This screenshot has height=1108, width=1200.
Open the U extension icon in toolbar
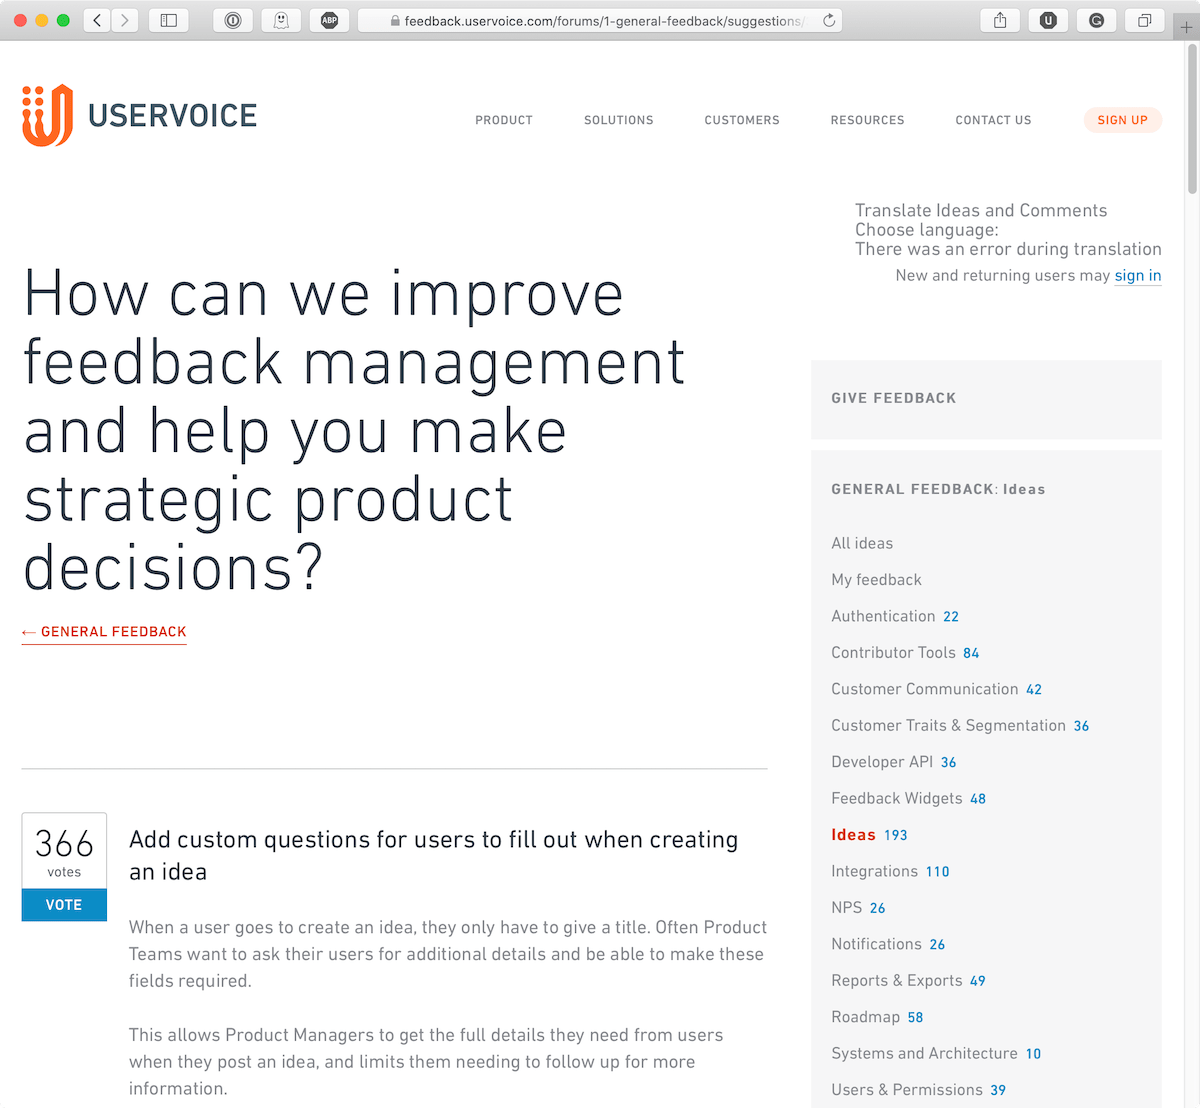coord(1048,20)
